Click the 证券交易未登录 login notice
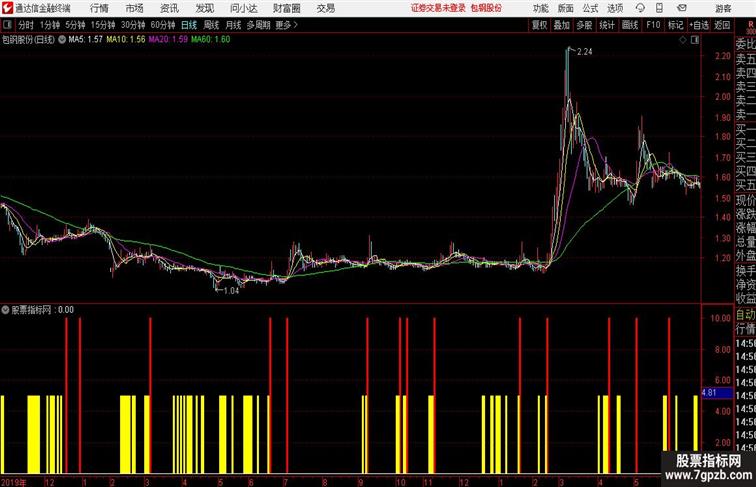 click(438, 8)
